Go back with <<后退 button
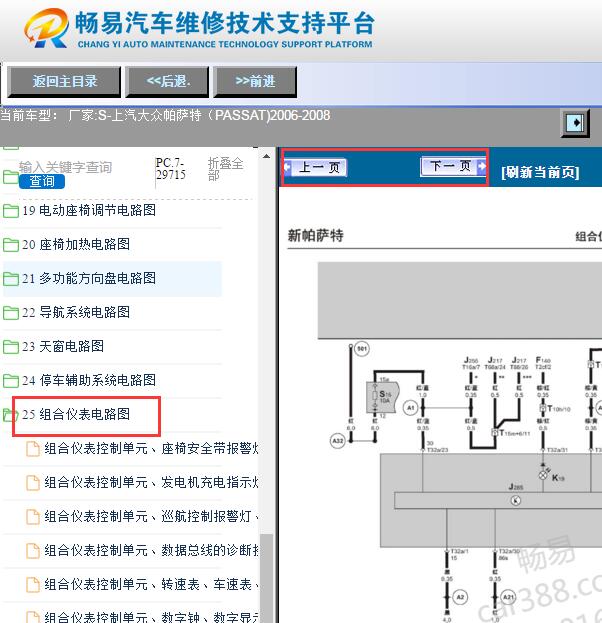The height and width of the screenshot is (623, 602). 167,81
